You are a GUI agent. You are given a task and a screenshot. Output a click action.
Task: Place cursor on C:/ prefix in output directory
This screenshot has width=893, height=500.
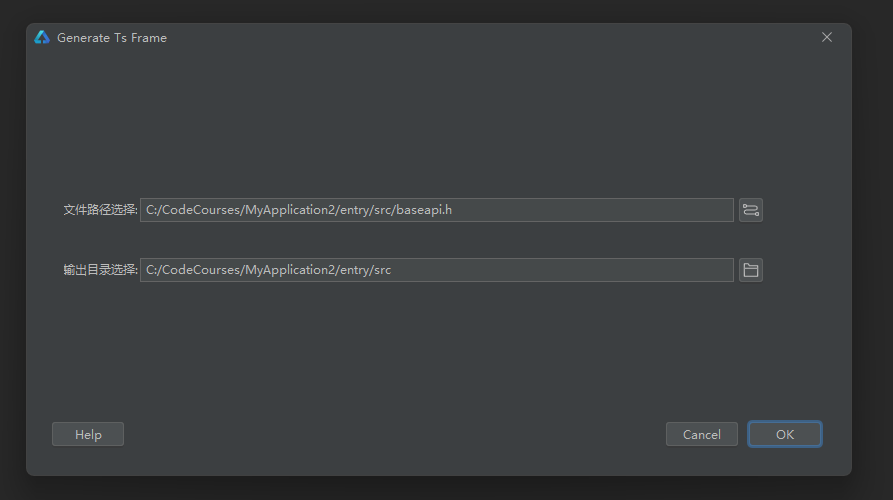[x=152, y=270]
